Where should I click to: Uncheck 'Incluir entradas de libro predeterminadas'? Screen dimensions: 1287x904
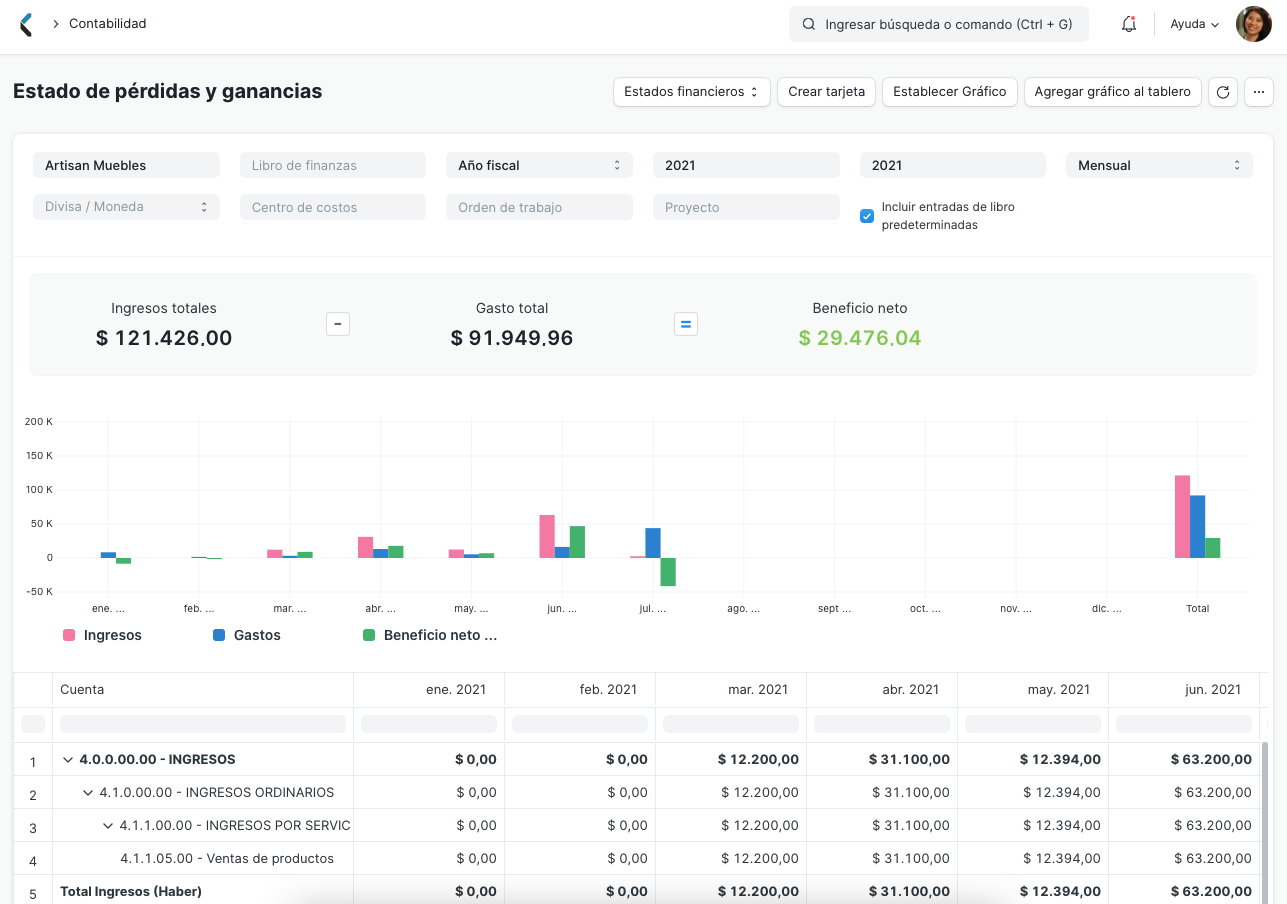click(x=866, y=215)
